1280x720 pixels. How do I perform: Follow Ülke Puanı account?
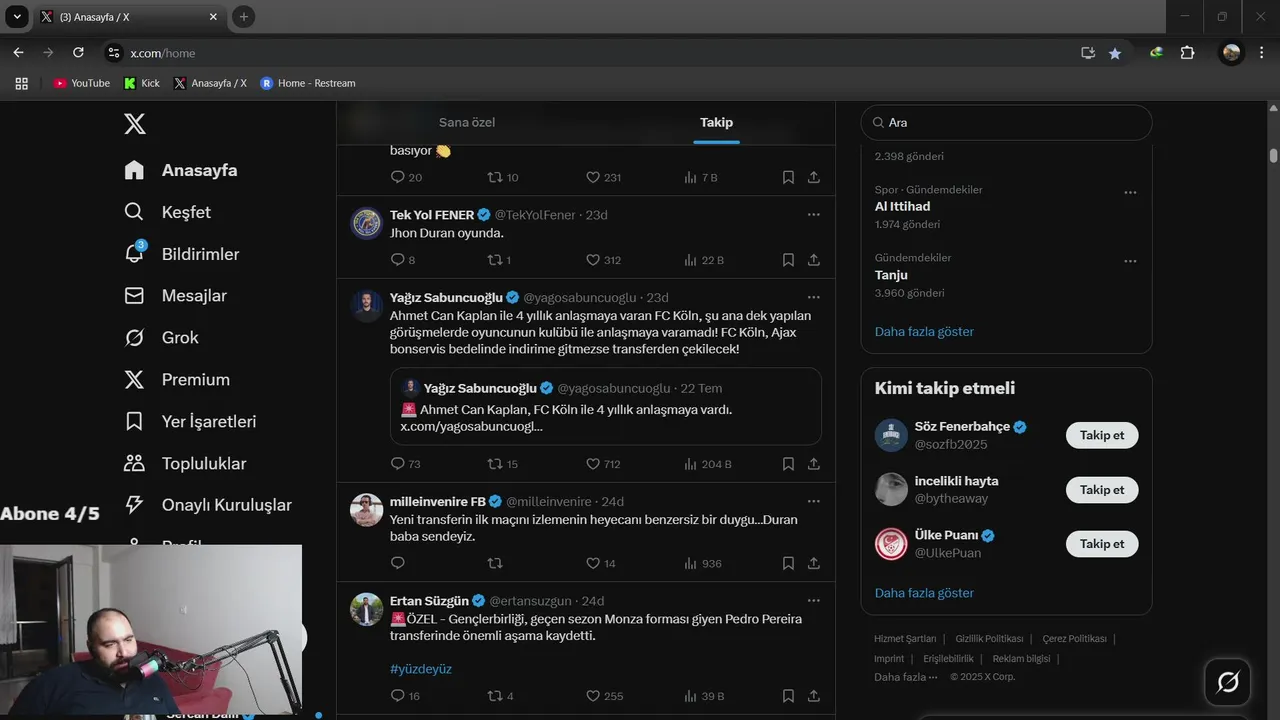tap(1102, 544)
